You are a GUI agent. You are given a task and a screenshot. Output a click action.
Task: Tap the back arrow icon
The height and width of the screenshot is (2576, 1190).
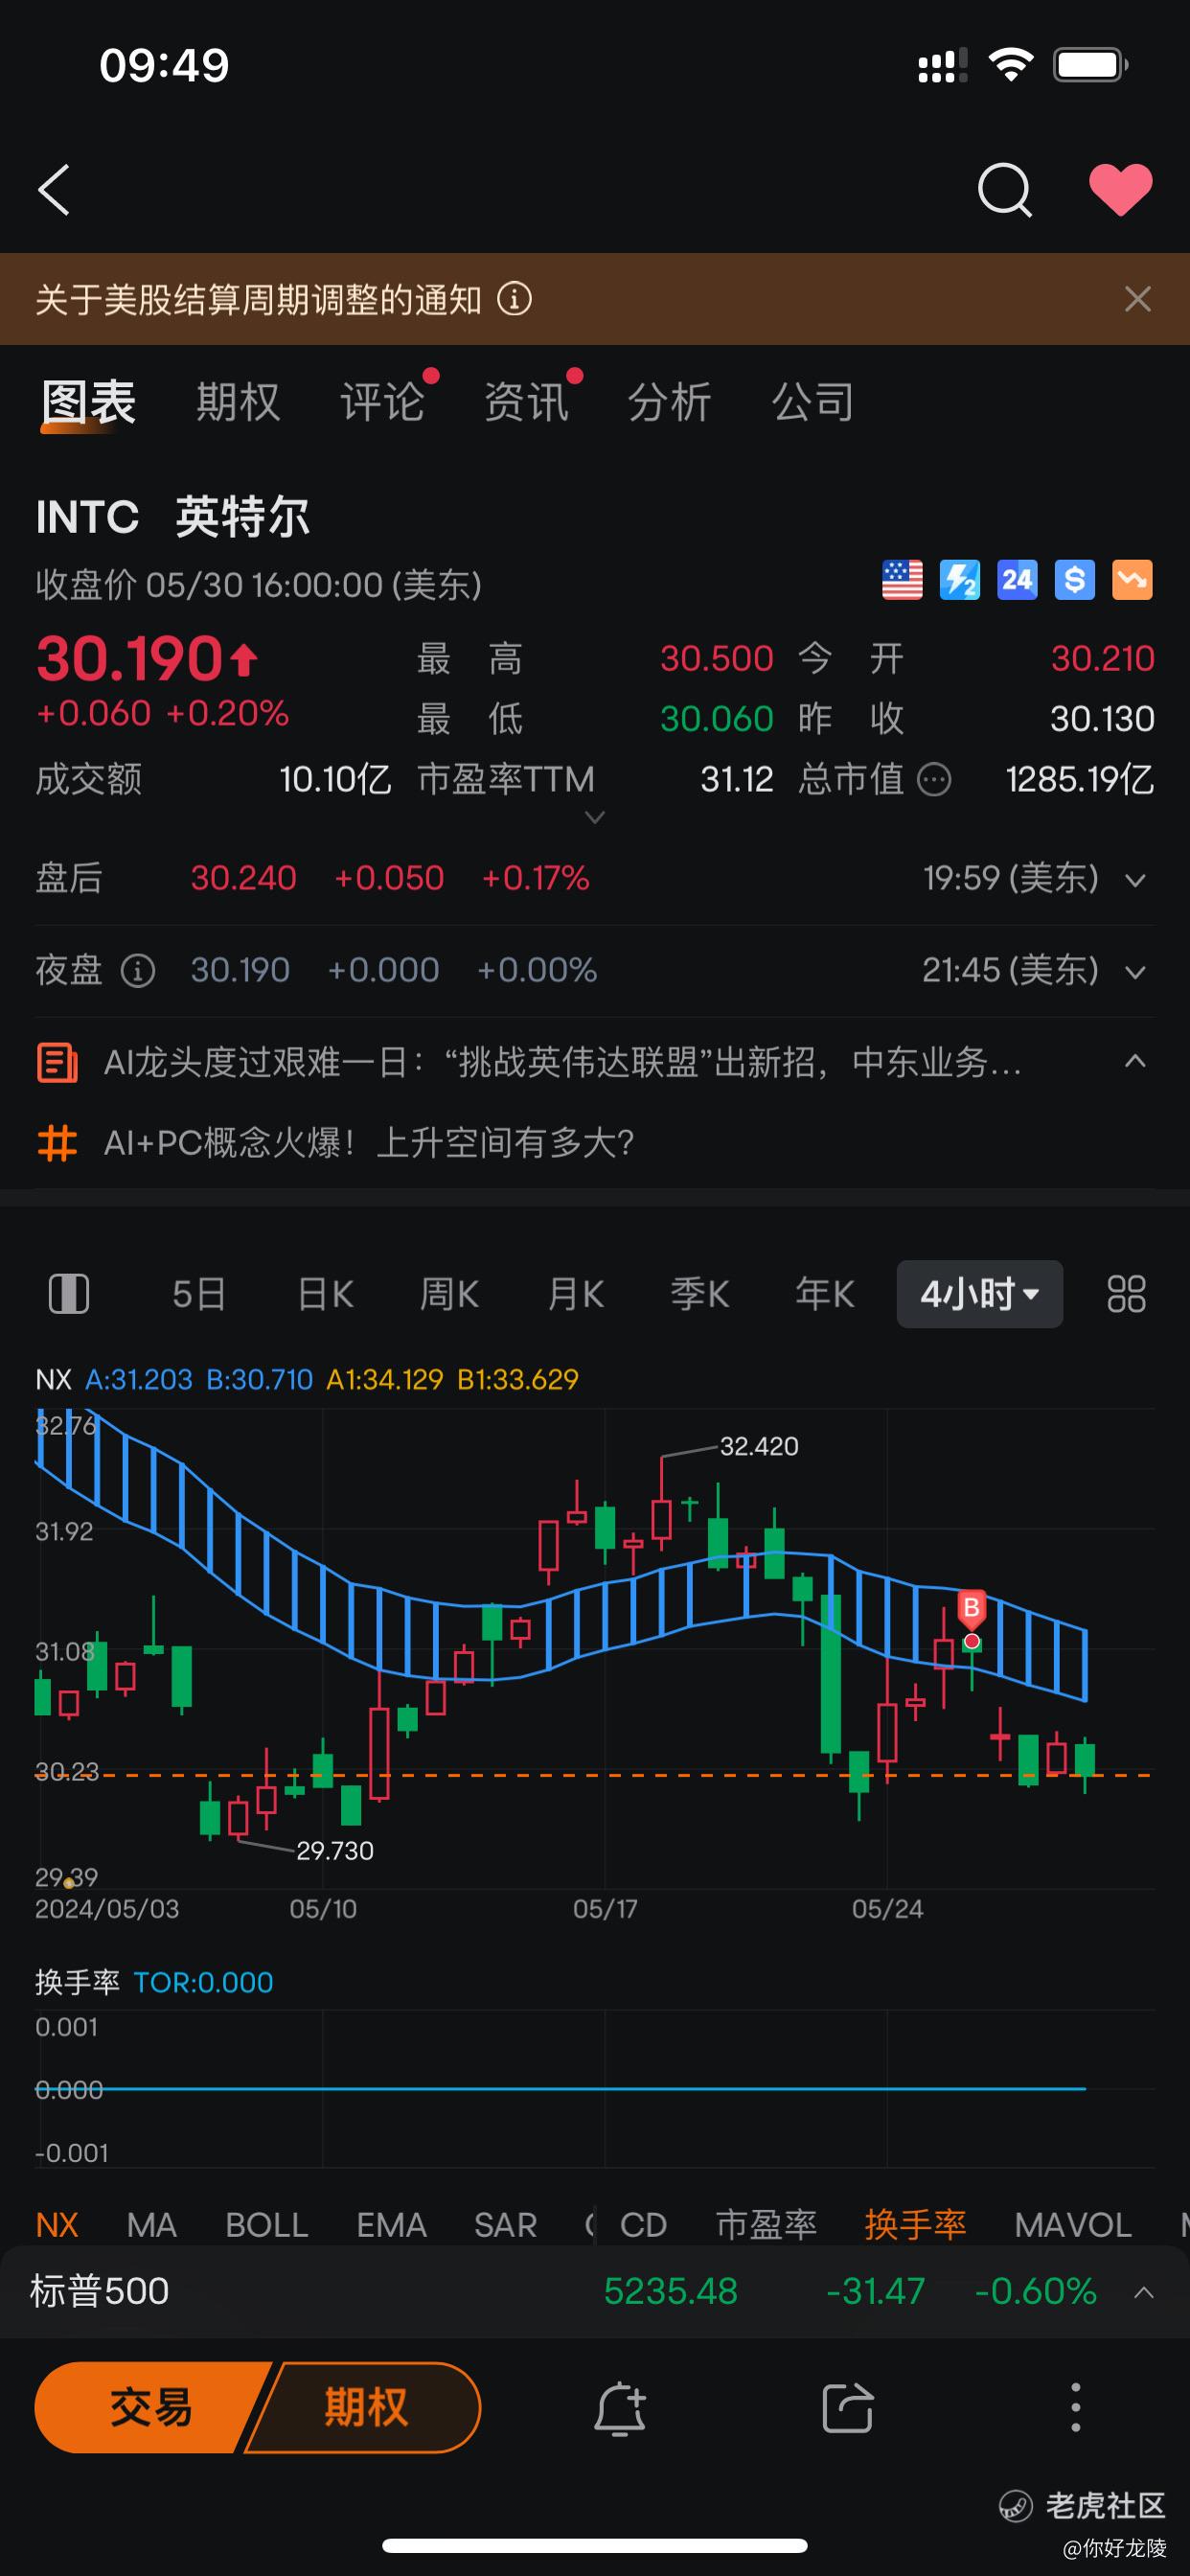[x=54, y=190]
